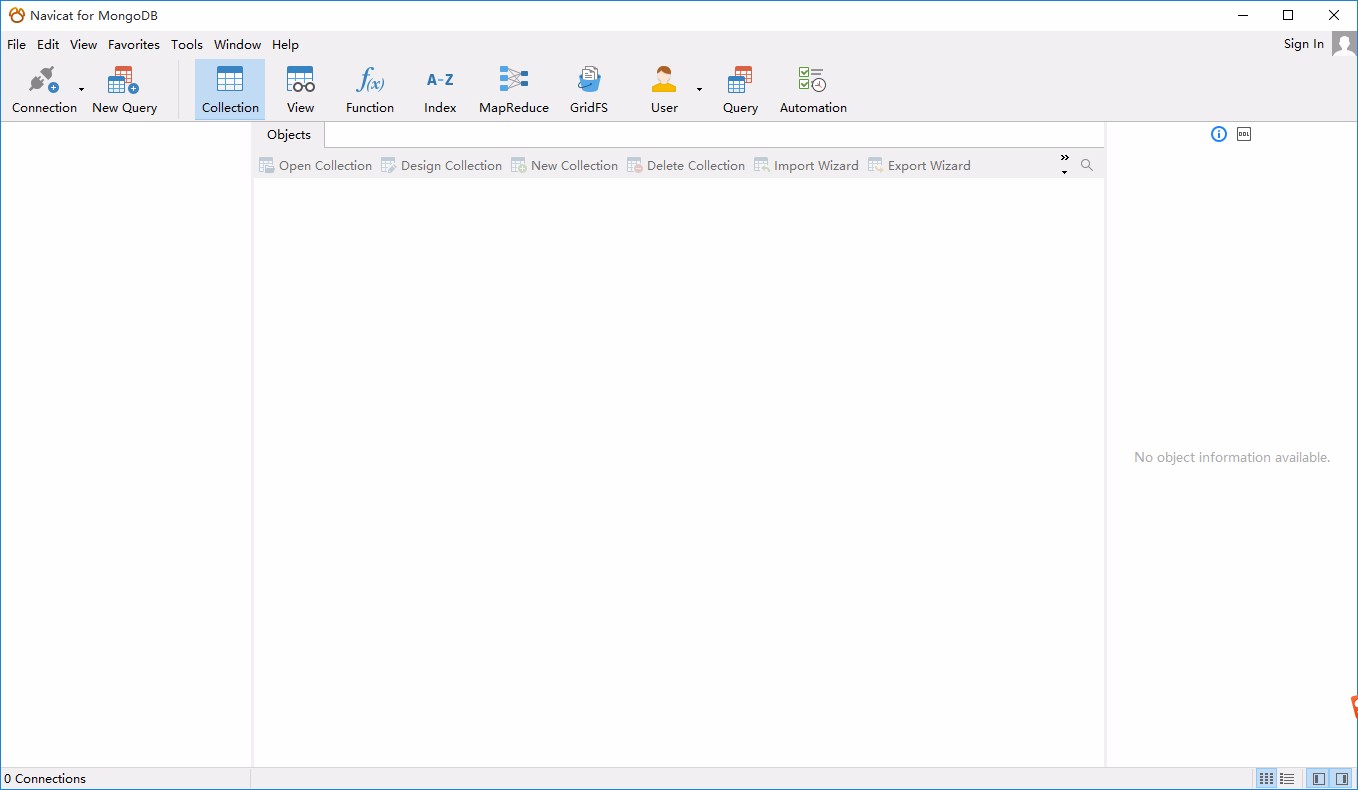Open the View objects button
The width and height of the screenshot is (1358, 790).
[x=300, y=90]
